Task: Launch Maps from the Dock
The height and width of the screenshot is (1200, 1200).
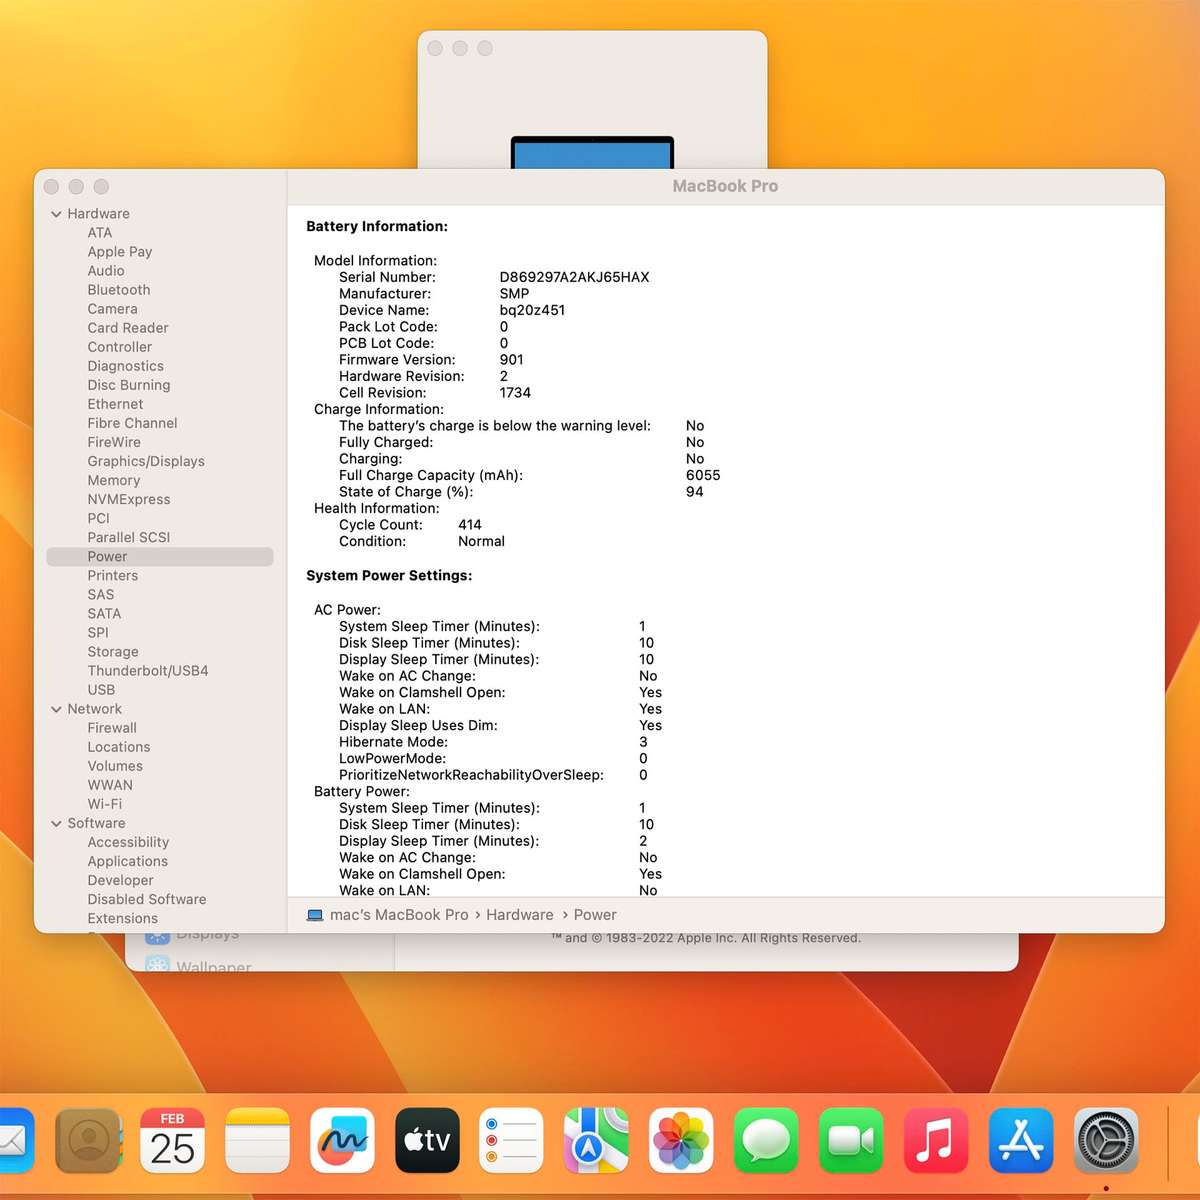Action: pyautogui.click(x=595, y=1140)
